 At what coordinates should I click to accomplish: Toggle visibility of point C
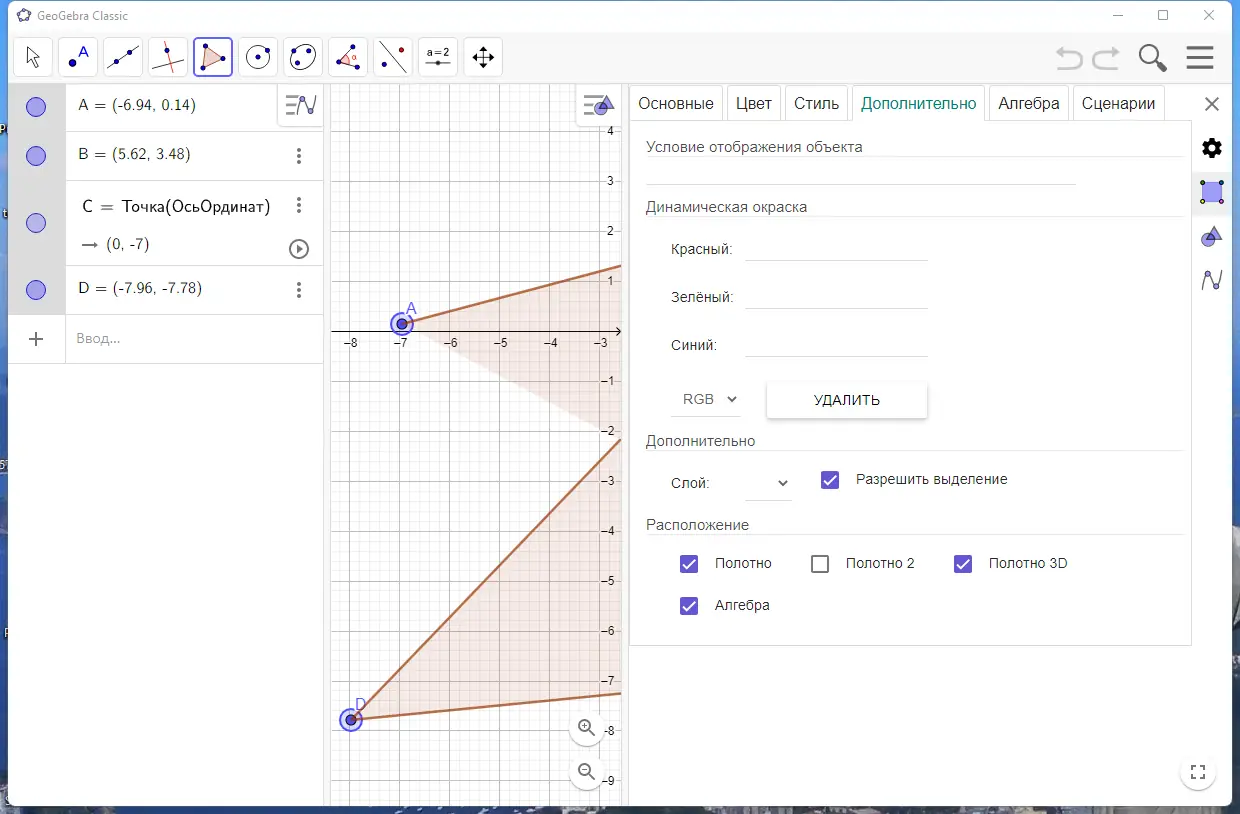click(x=36, y=223)
